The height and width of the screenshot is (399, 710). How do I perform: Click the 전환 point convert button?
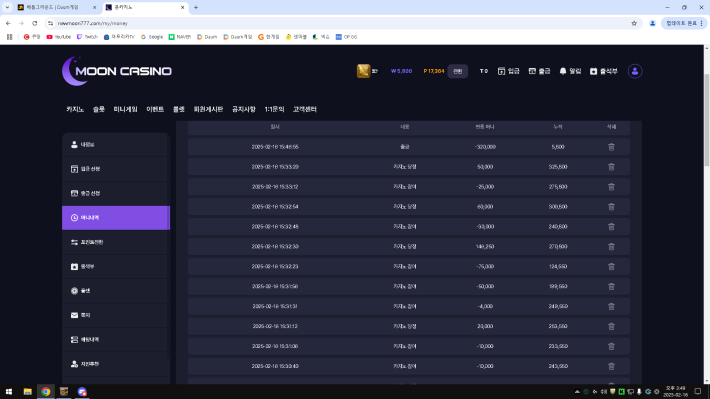coord(458,71)
